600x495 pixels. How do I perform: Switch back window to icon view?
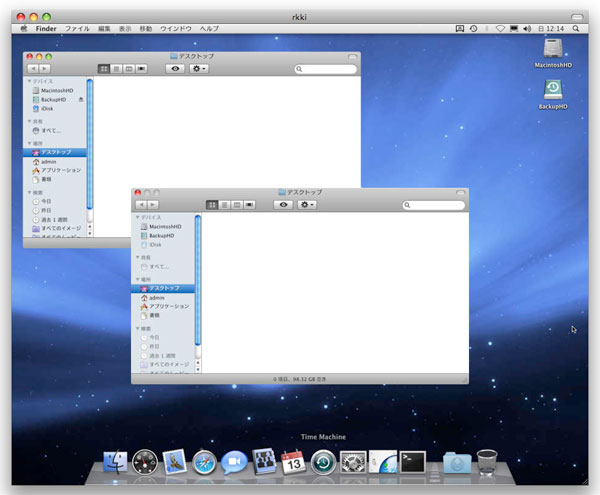click(x=104, y=69)
